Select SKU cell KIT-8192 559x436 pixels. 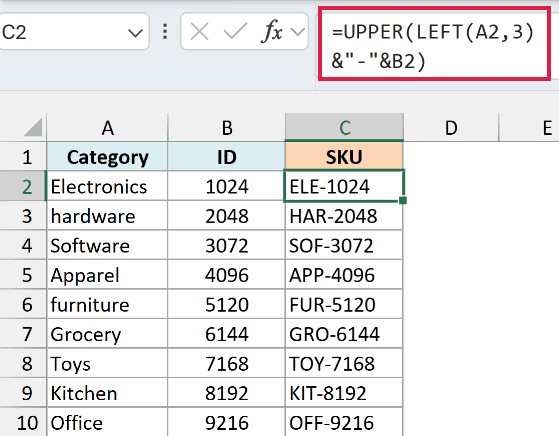(344, 393)
